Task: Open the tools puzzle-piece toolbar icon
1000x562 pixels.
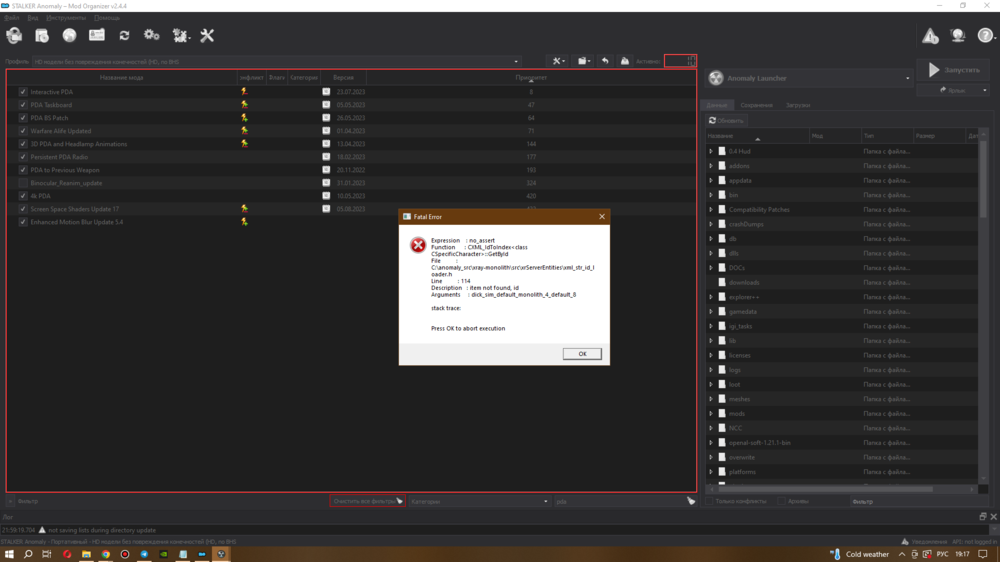Action: 180,36
